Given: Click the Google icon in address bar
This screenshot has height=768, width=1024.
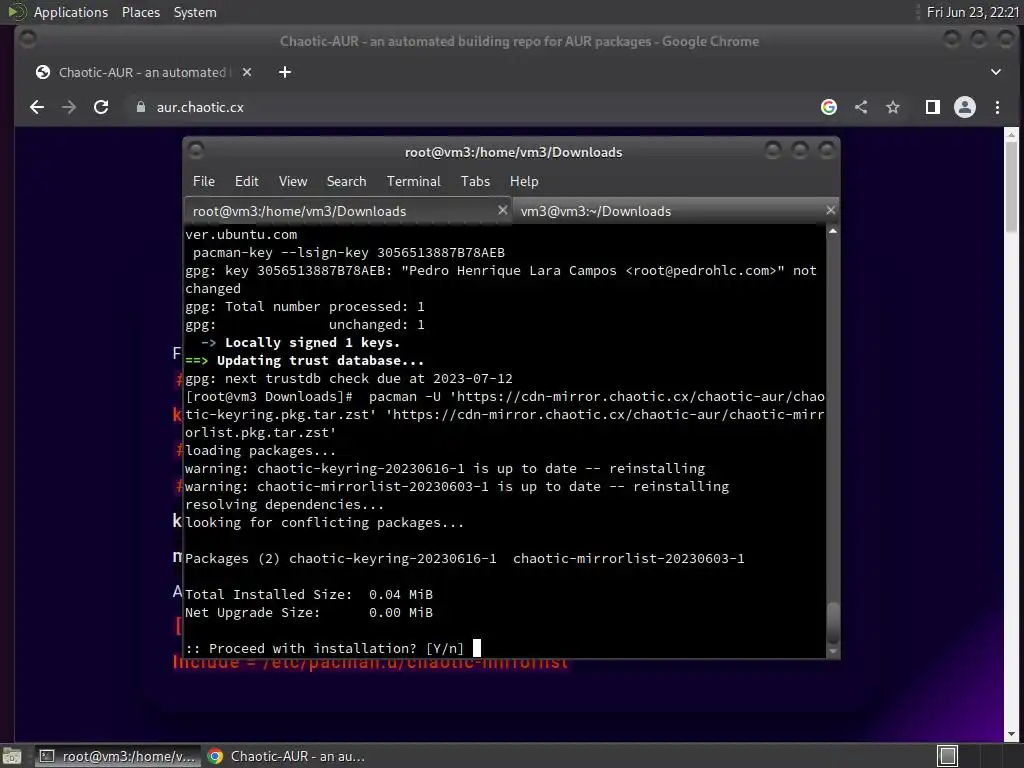Looking at the screenshot, I should click(x=829, y=107).
